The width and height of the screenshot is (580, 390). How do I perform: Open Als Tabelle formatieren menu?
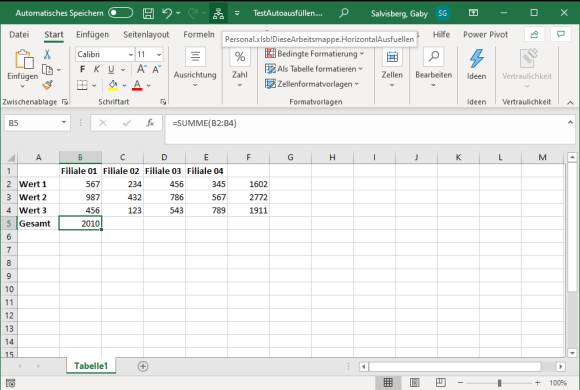pos(314,69)
